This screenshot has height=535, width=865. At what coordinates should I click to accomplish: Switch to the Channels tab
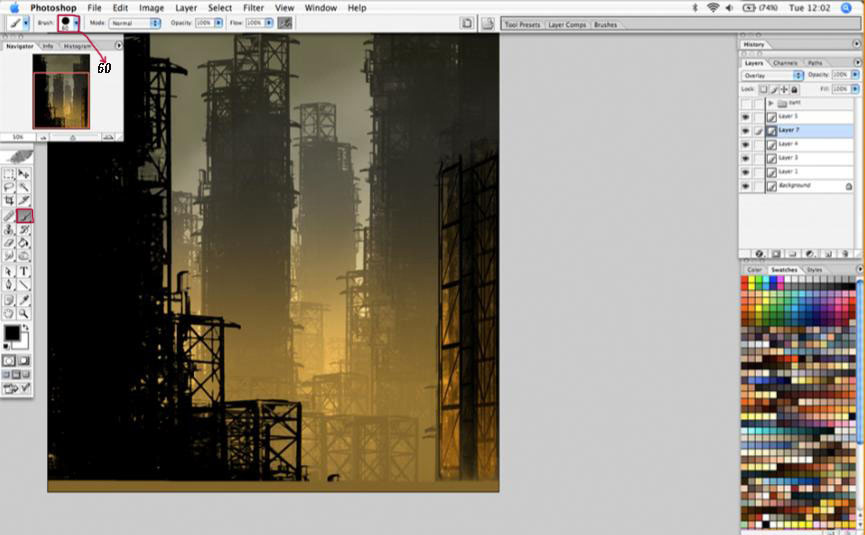pyautogui.click(x=785, y=63)
